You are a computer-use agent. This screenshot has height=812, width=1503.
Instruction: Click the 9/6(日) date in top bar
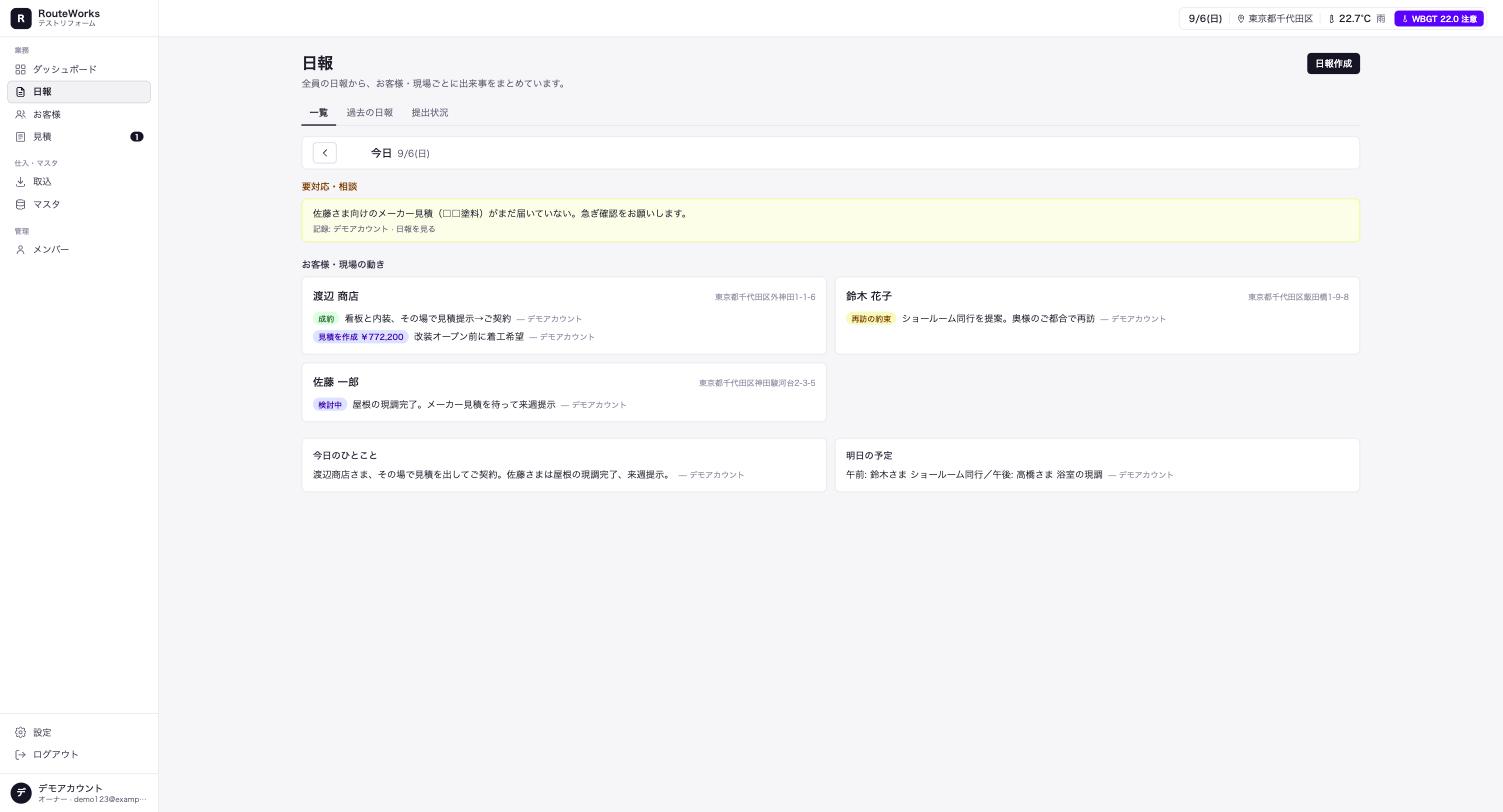1205,19
